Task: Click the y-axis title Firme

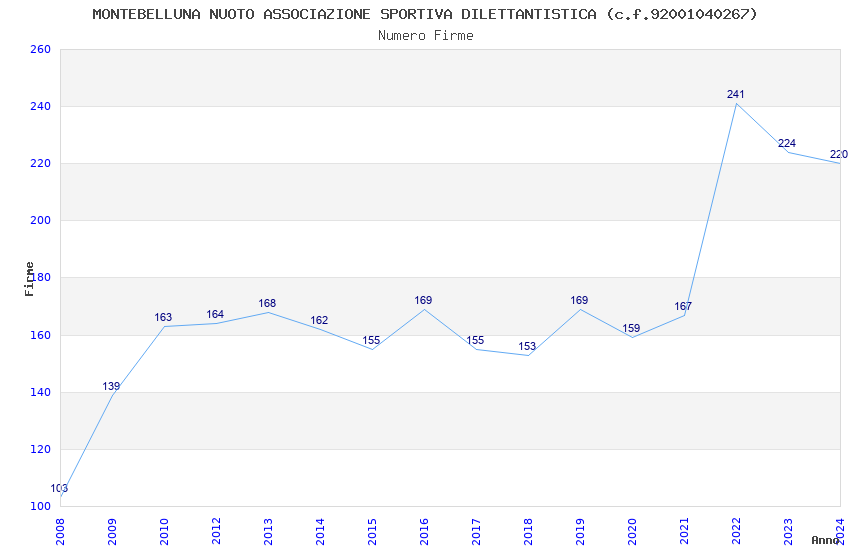Action: (x=29, y=279)
